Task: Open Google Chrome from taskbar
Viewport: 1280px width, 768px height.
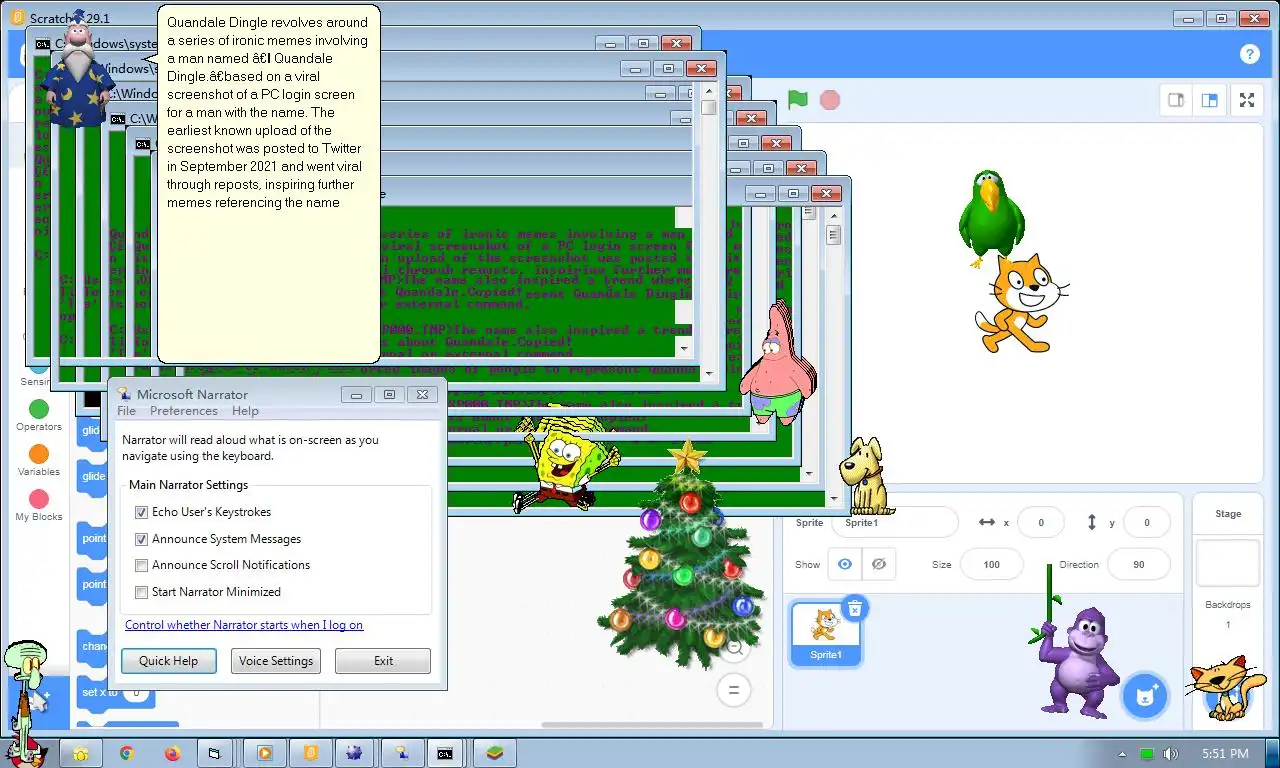Action: click(127, 753)
